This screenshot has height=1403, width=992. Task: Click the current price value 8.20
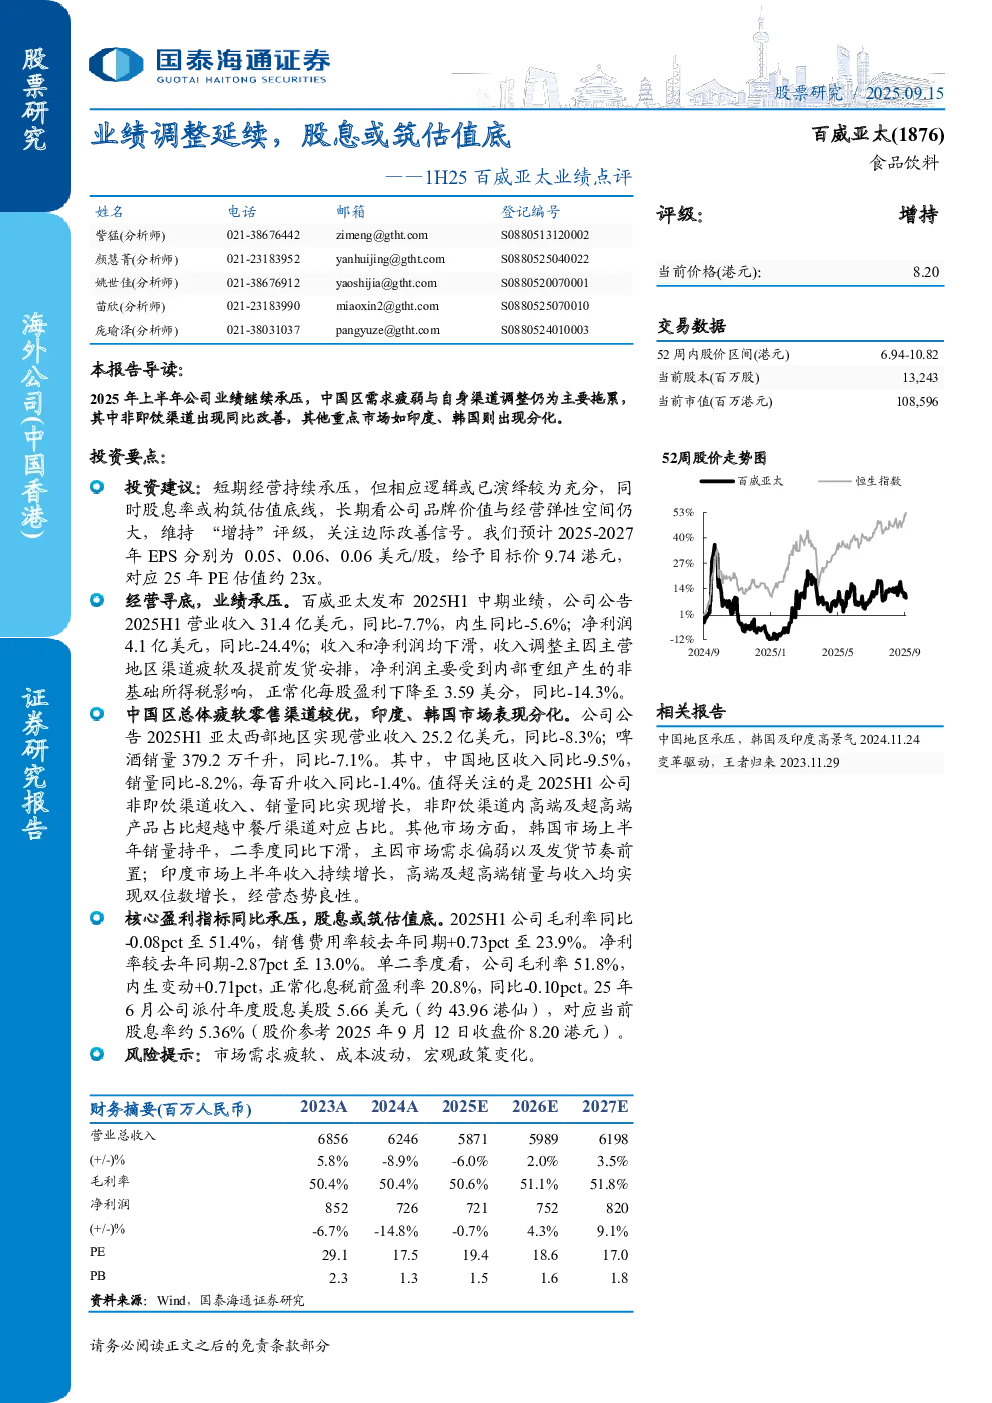(x=926, y=272)
